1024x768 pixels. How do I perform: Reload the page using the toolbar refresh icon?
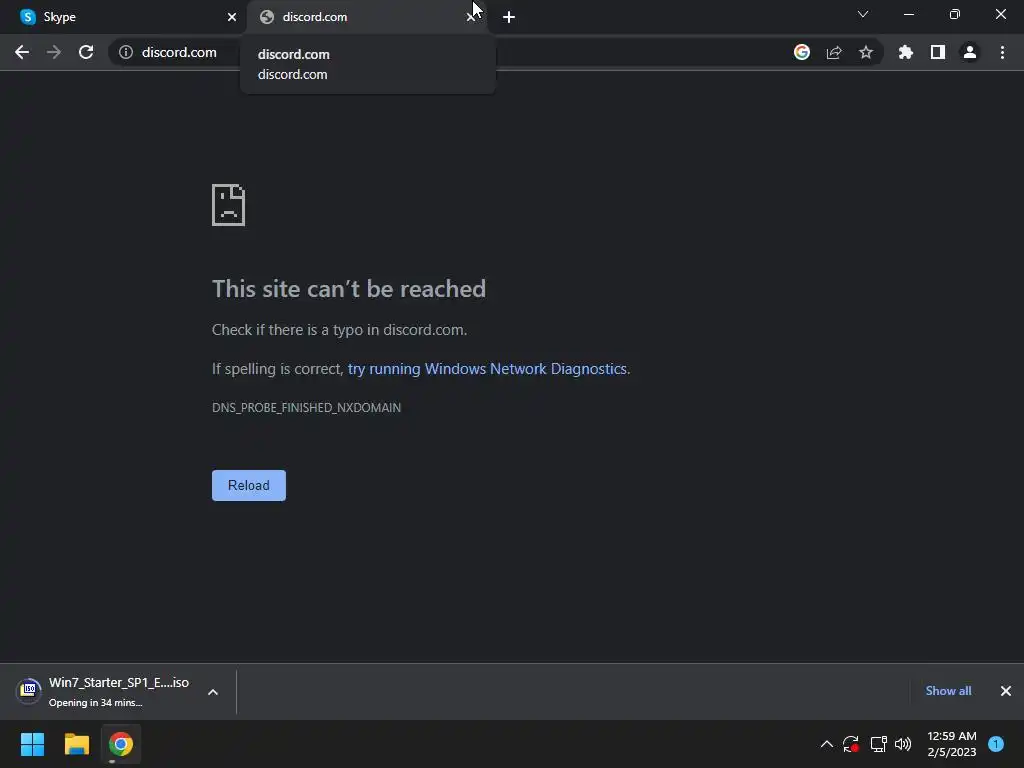tap(86, 52)
